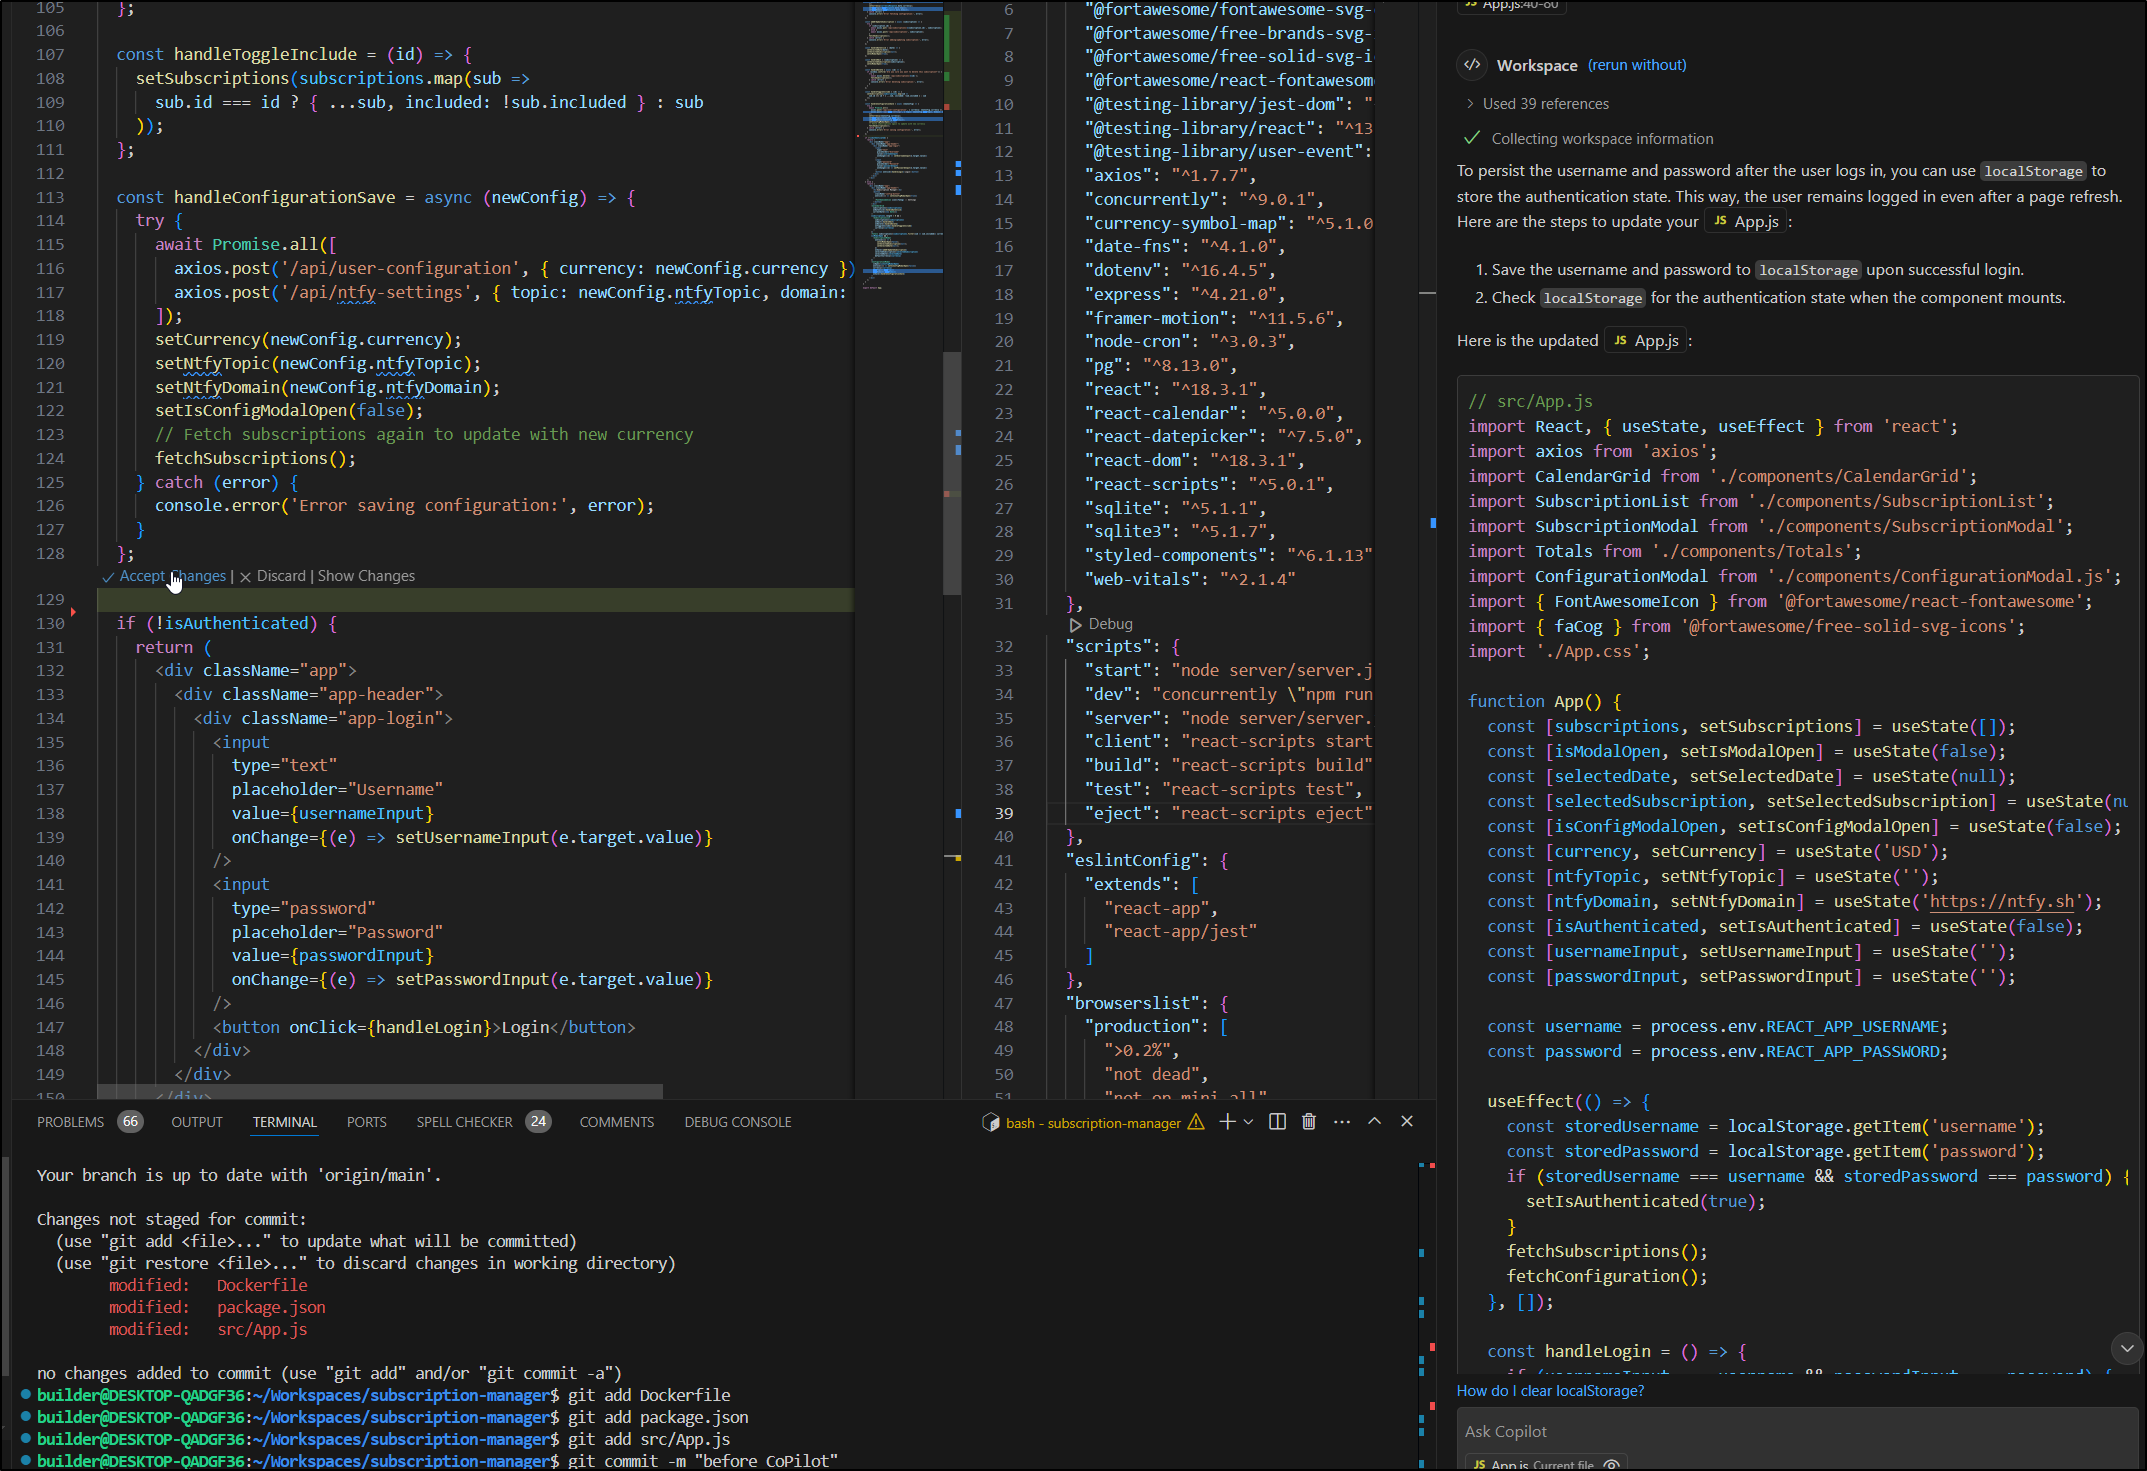Open the DEBUG CONSOLE tab
This screenshot has height=1471, width=2147.
click(x=738, y=1122)
